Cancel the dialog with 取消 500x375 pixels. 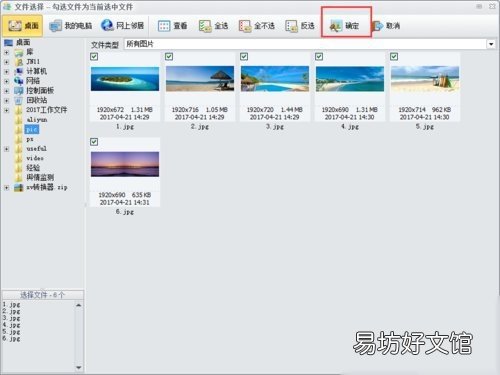tap(386, 26)
